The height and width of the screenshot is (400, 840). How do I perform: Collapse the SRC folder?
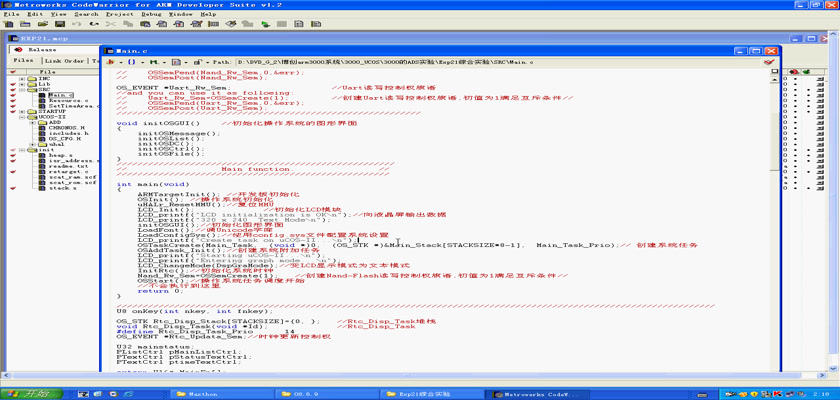click(22, 89)
